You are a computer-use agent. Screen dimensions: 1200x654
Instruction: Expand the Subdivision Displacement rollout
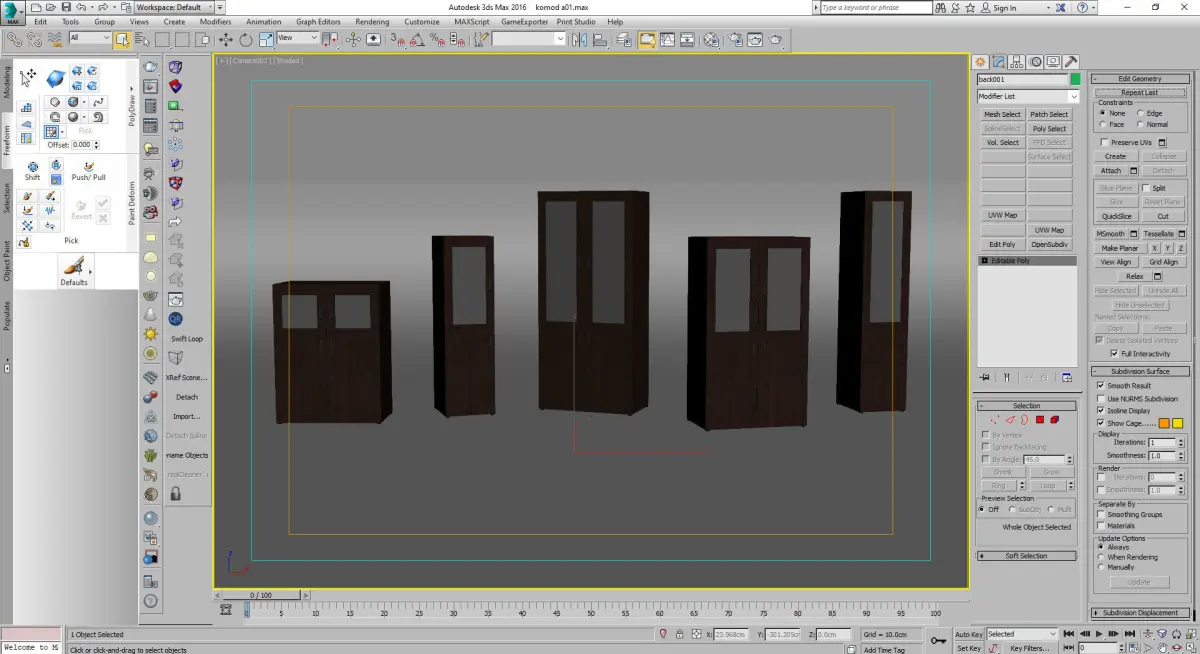tap(1139, 613)
